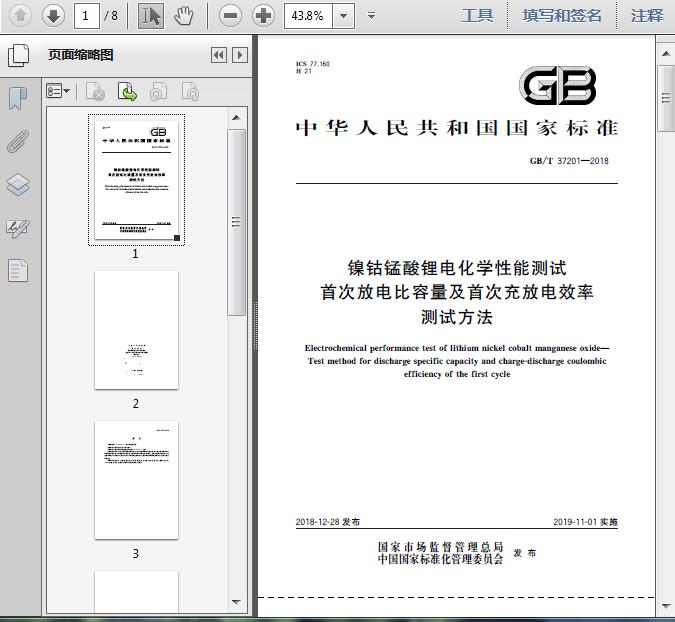Open the layers sidebar panel
675x622 pixels.
point(18,185)
